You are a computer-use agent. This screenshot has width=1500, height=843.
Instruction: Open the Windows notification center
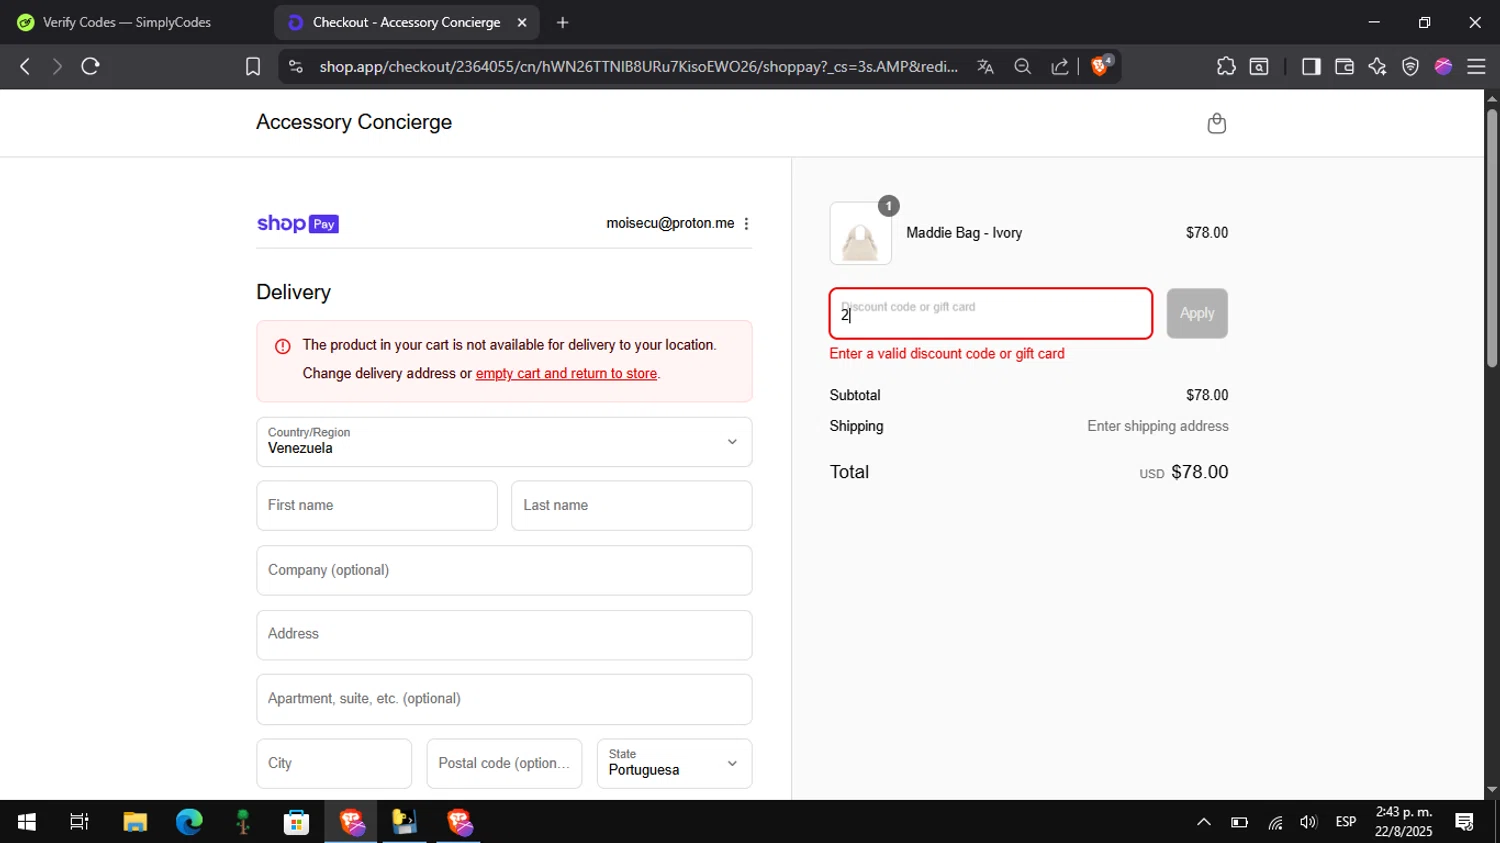[1465, 822]
